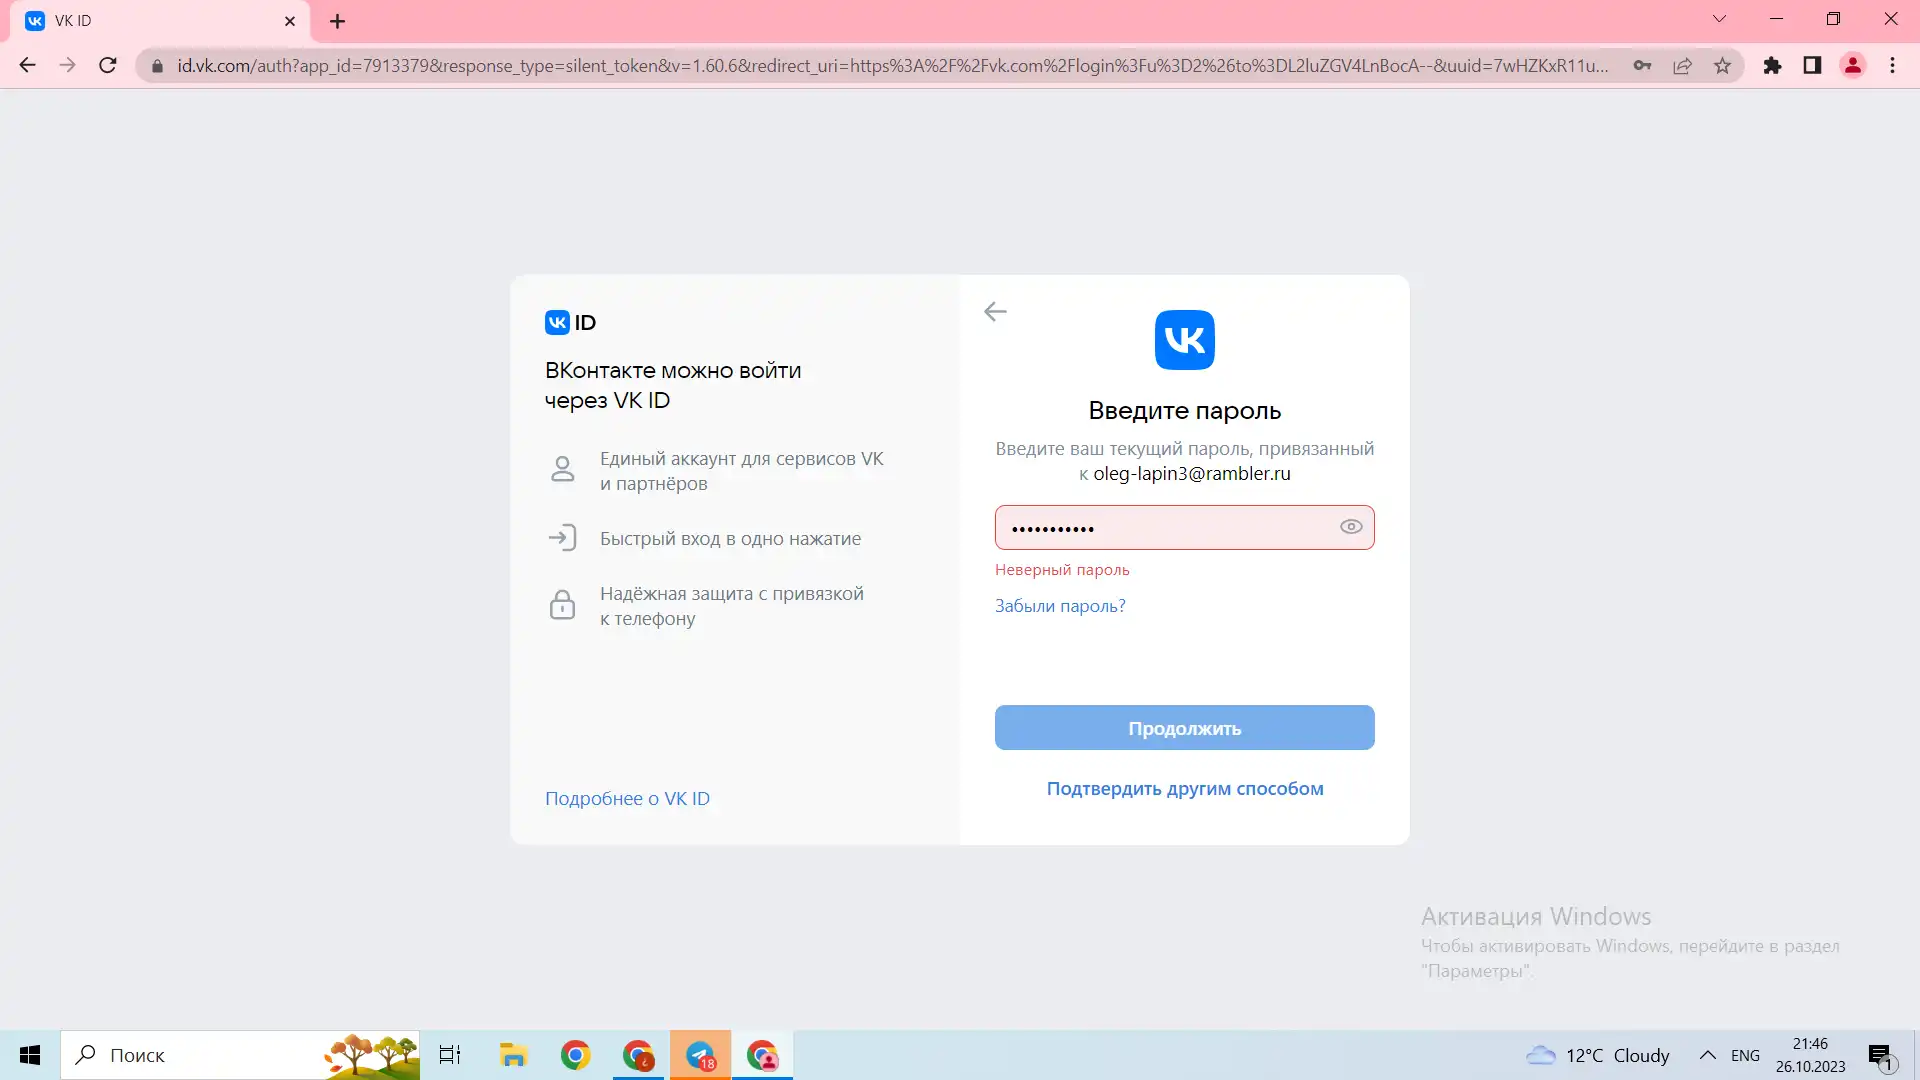Viewport: 1920px width, 1080px height.
Task: Open a new browser tab
Action: 338,21
